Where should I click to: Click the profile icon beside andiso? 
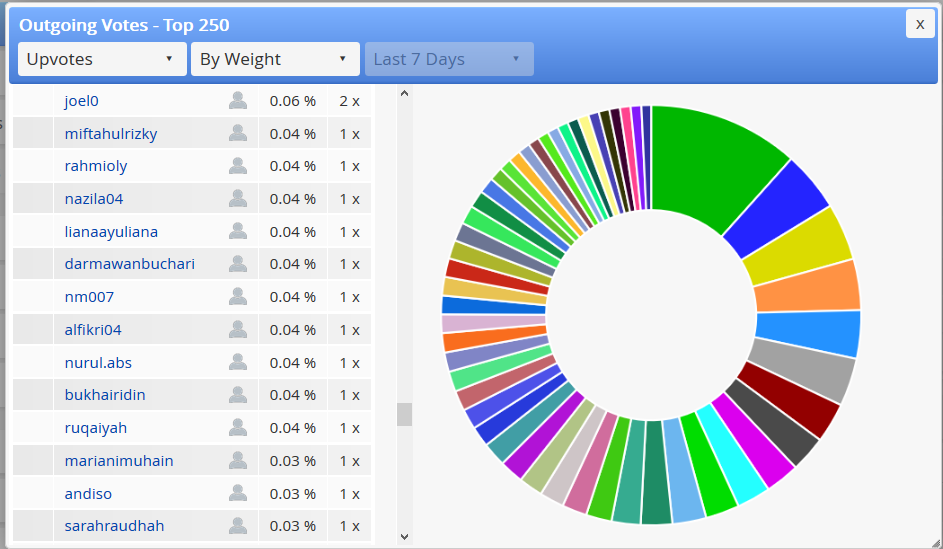point(238,493)
